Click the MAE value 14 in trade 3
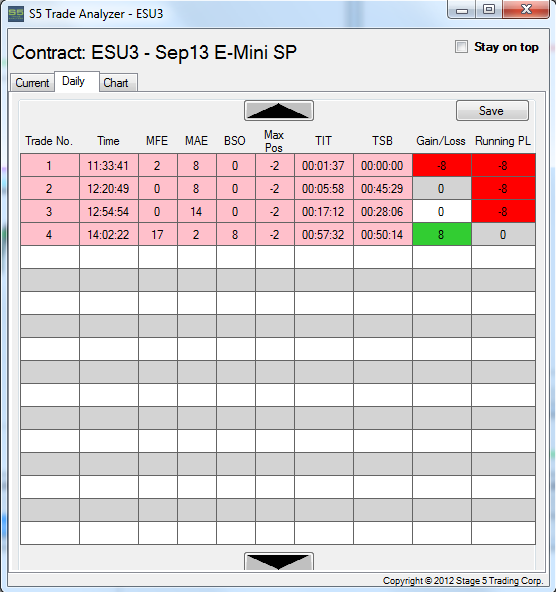This screenshot has width=556, height=592. [x=197, y=211]
